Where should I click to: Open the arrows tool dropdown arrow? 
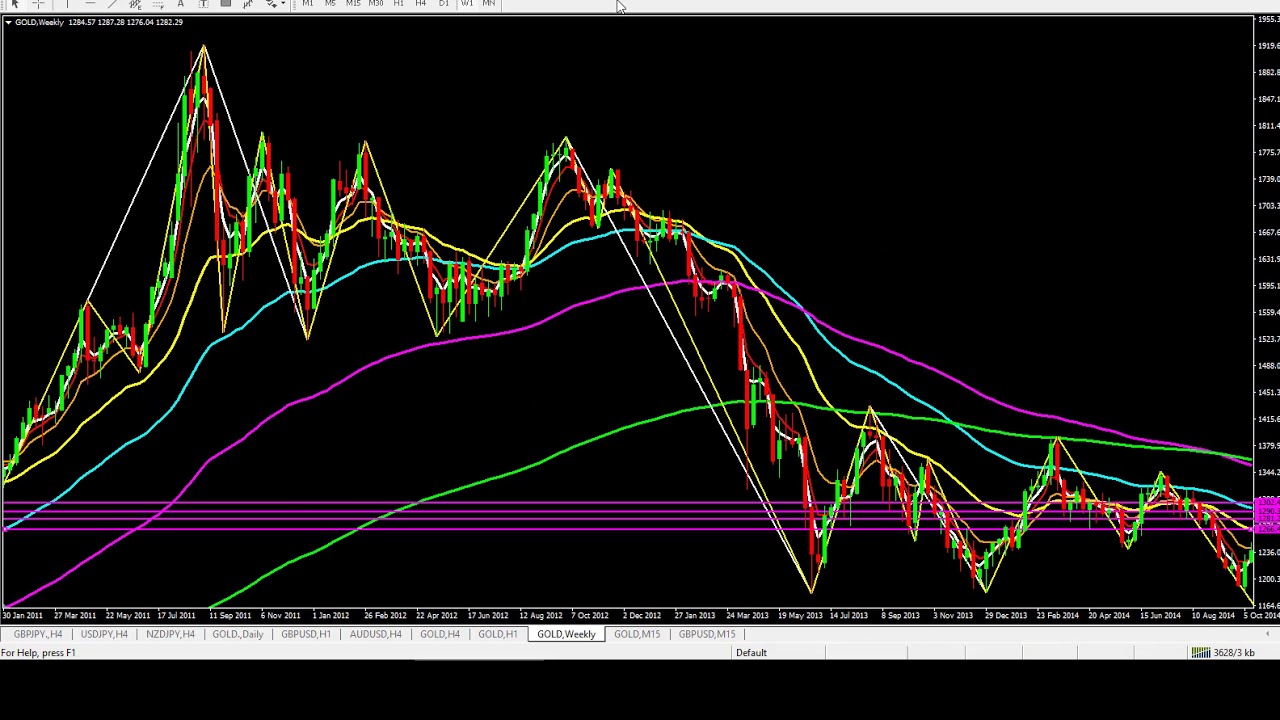(283, 4)
